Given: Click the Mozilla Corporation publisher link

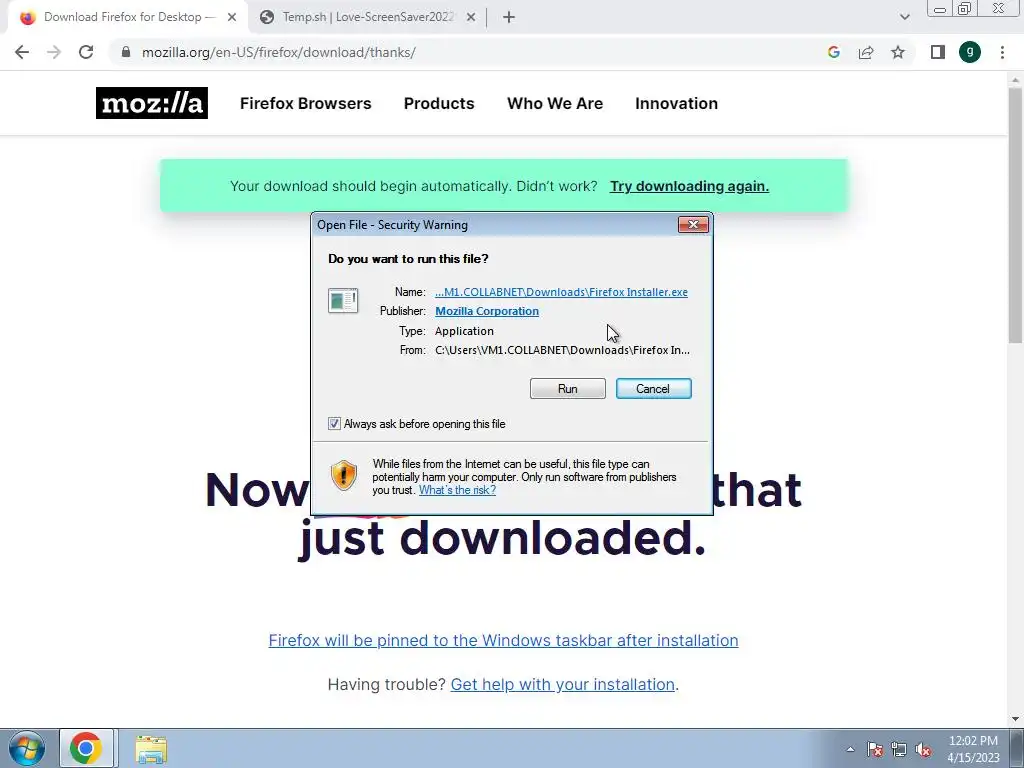Looking at the screenshot, I should (x=487, y=311).
